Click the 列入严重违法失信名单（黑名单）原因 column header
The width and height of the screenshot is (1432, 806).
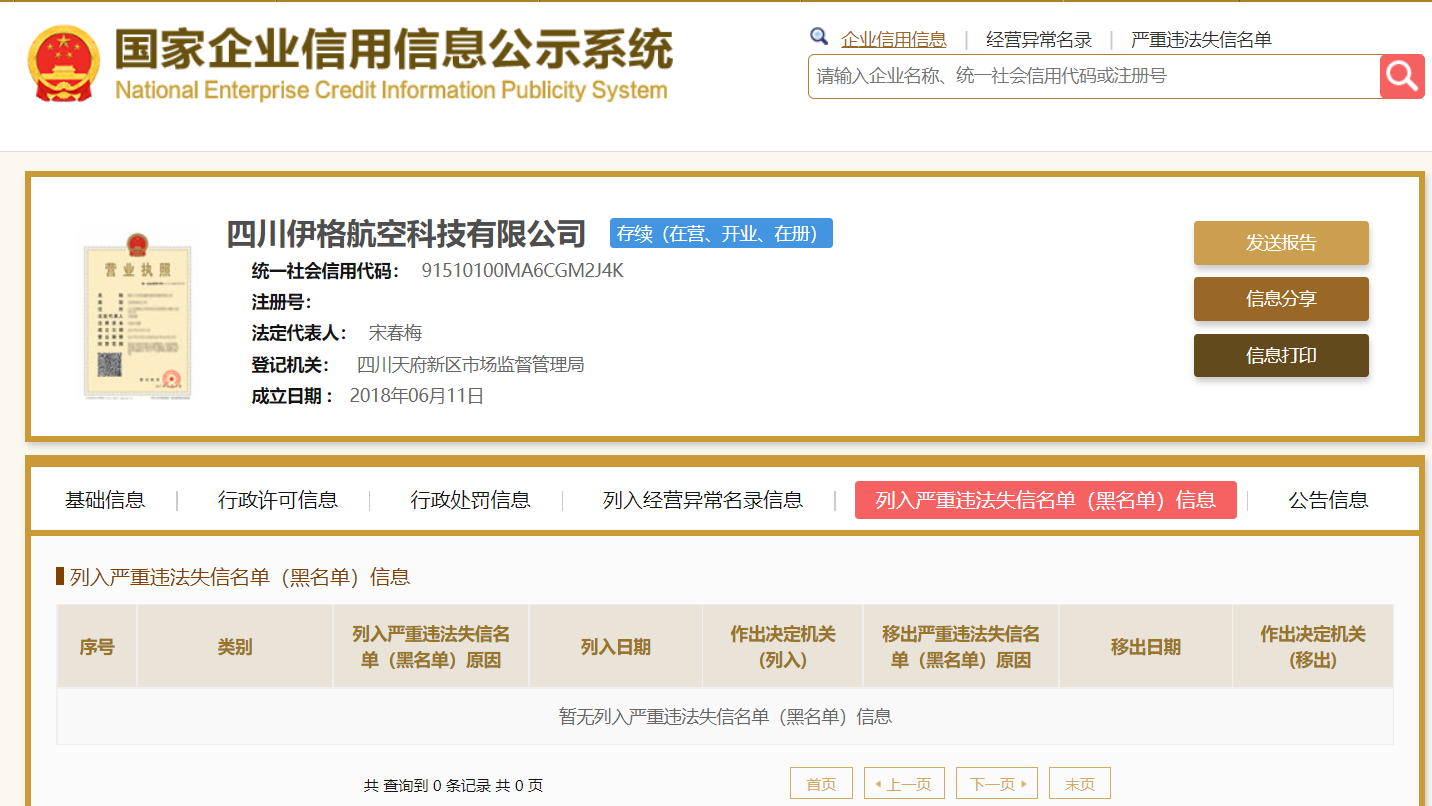431,647
